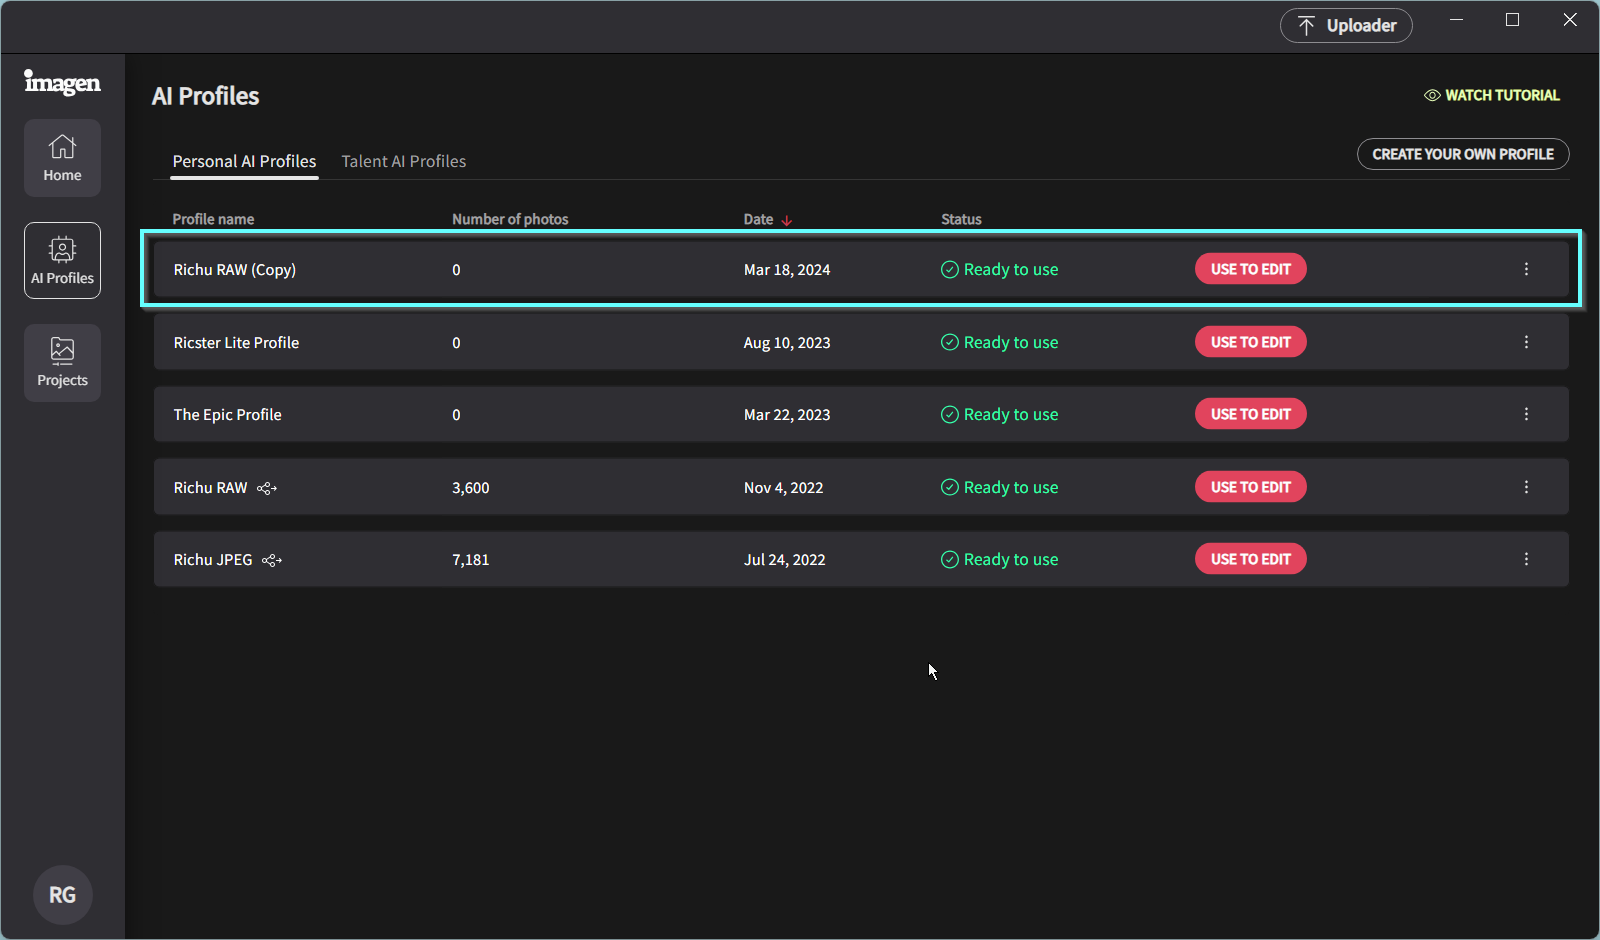Click Status column header
The image size is (1600, 940).
pyautogui.click(x=961, y=219)
